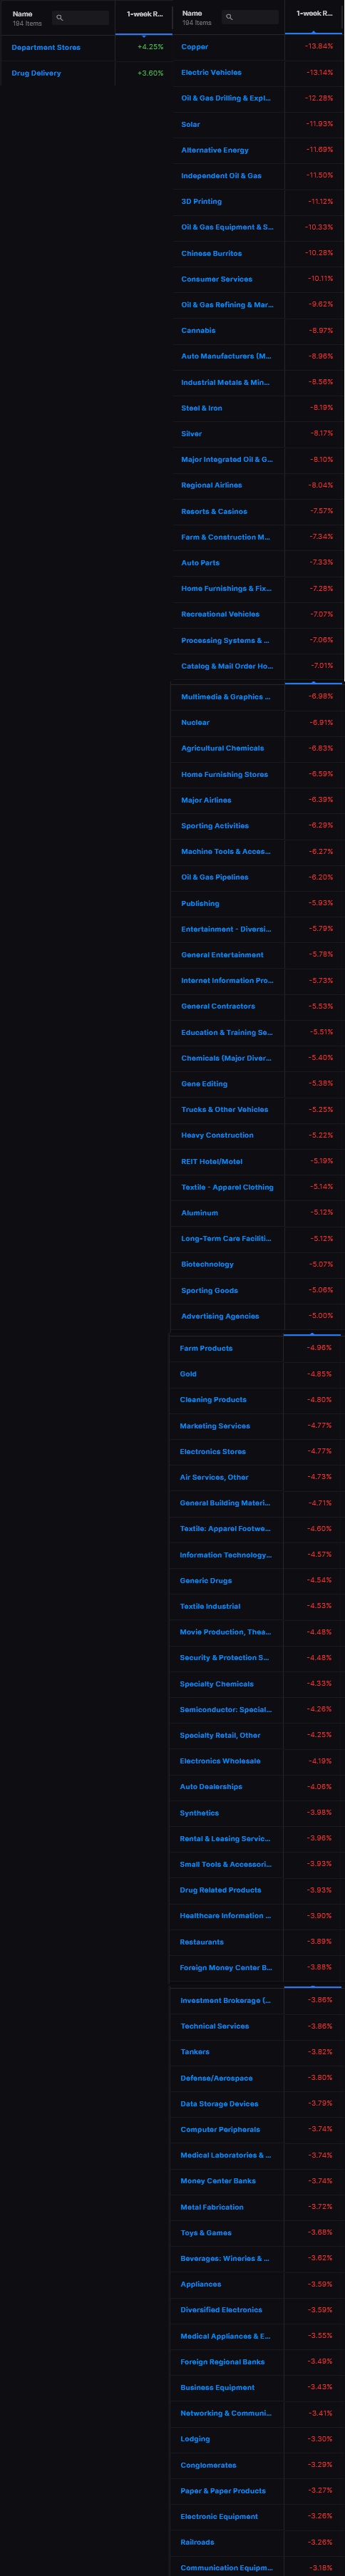345x2576 pixels.
Task: Open the Drug Delivery industry link
Action: pos(36,73)
